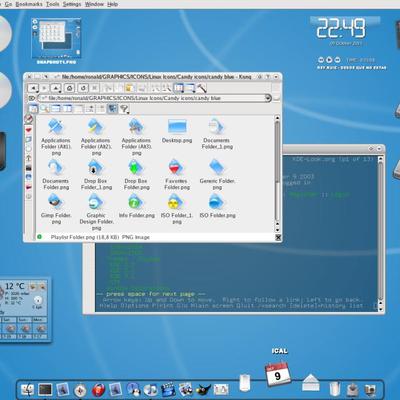Open the music CD icon in the dock
Screen dimensions: 400x400
click(151, 389)
